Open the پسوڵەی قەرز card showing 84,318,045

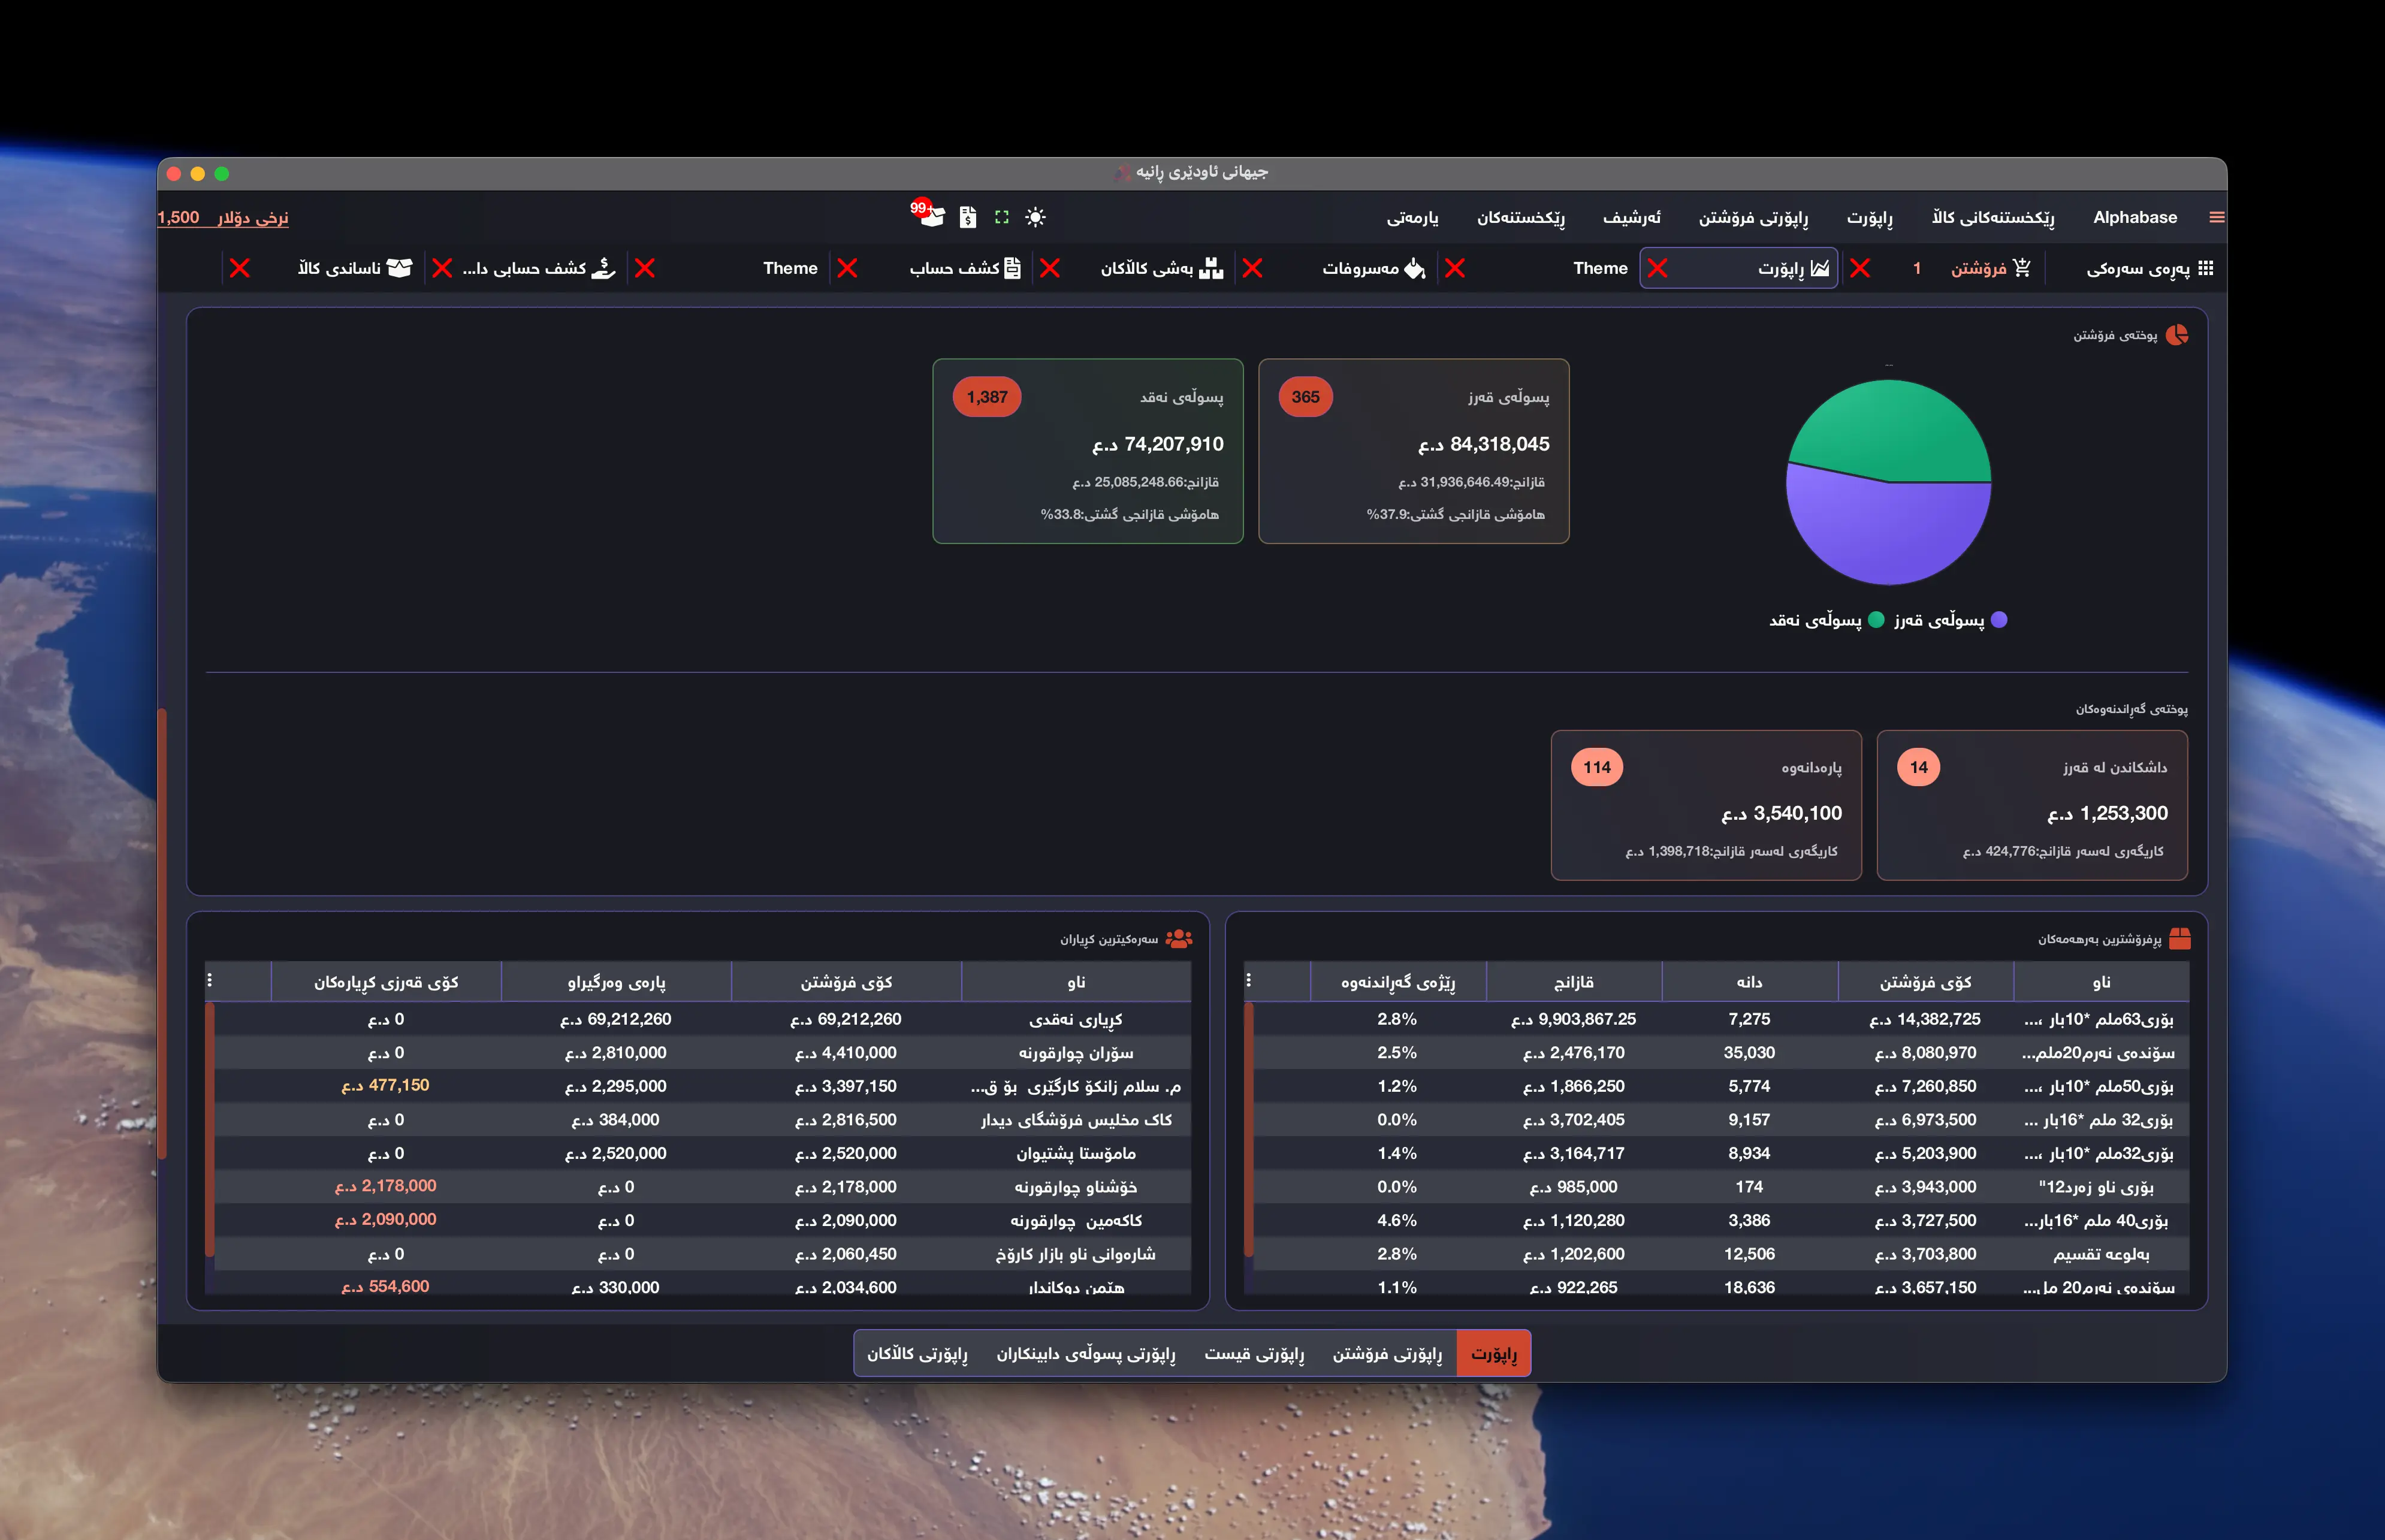click(1413, 451)
